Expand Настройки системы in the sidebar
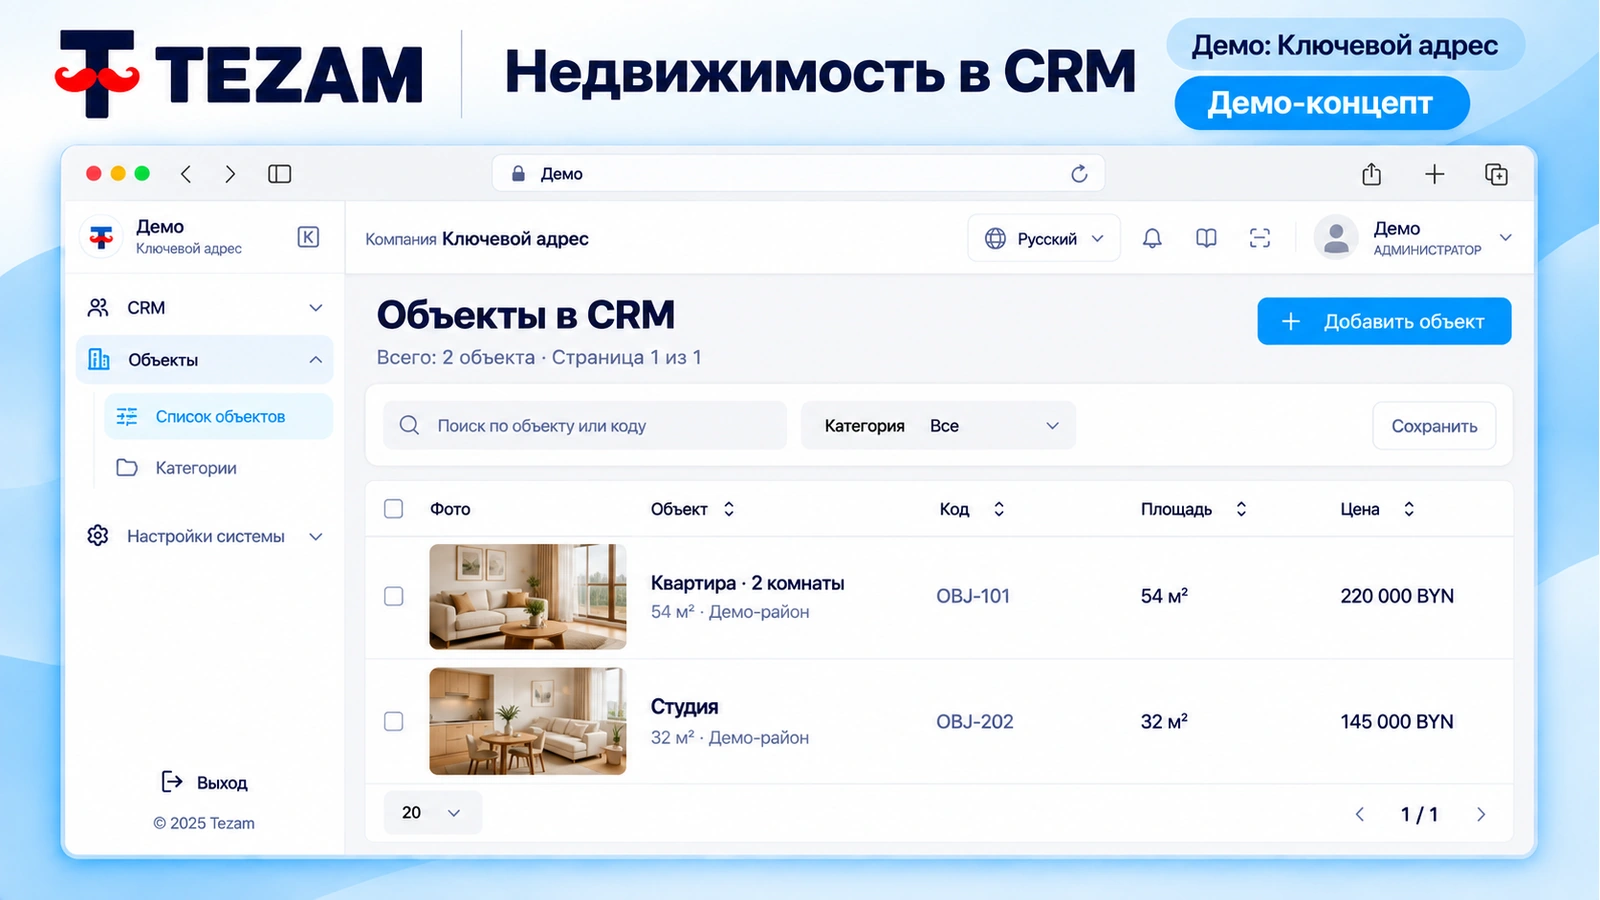 pos(205,536)
